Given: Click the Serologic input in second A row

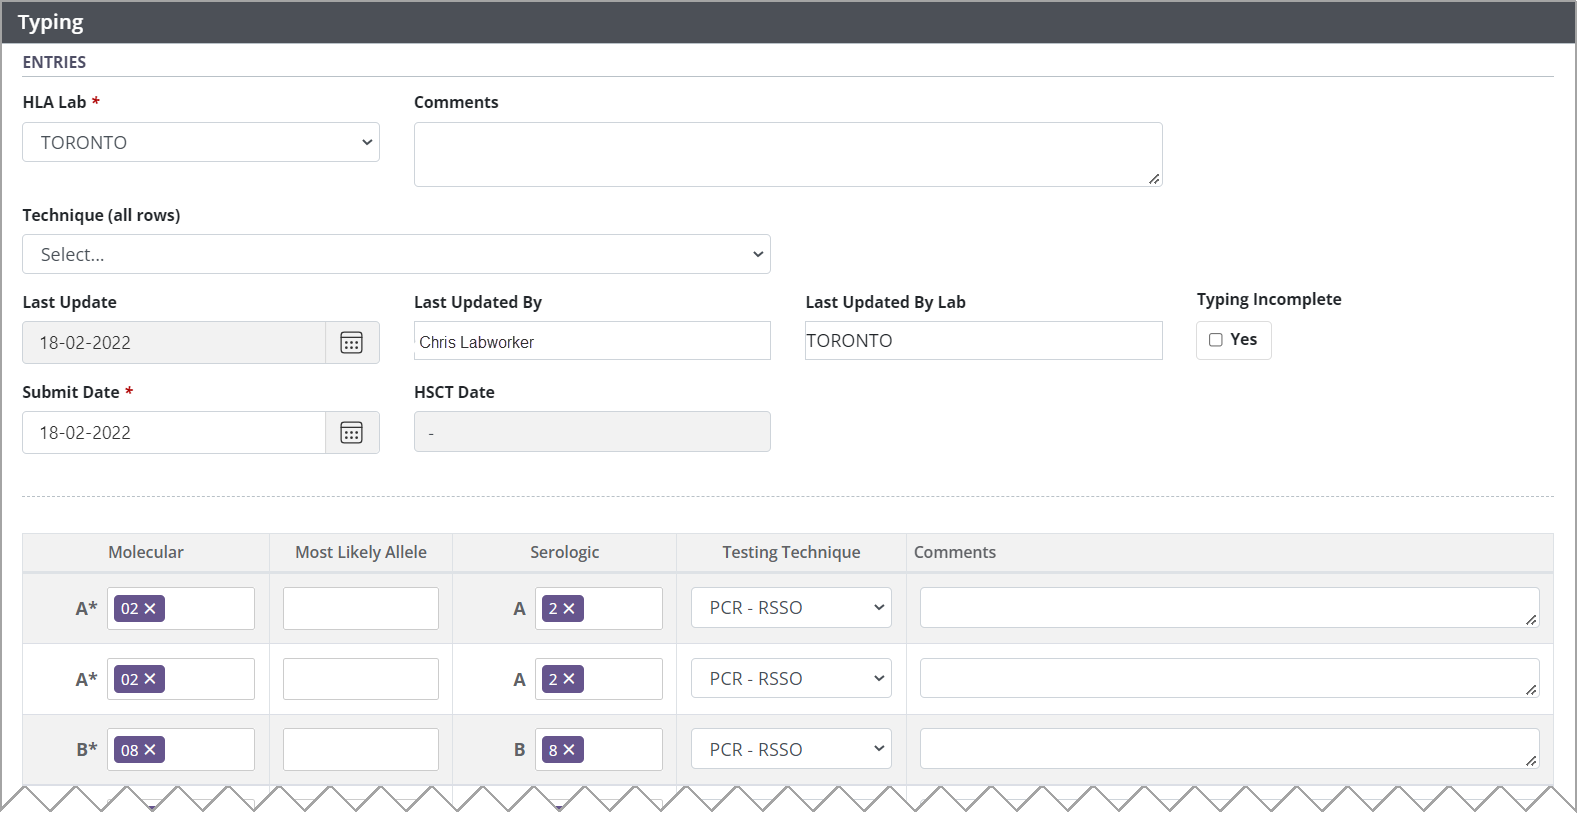Looking at the screenshot, I should click(599, 679).
